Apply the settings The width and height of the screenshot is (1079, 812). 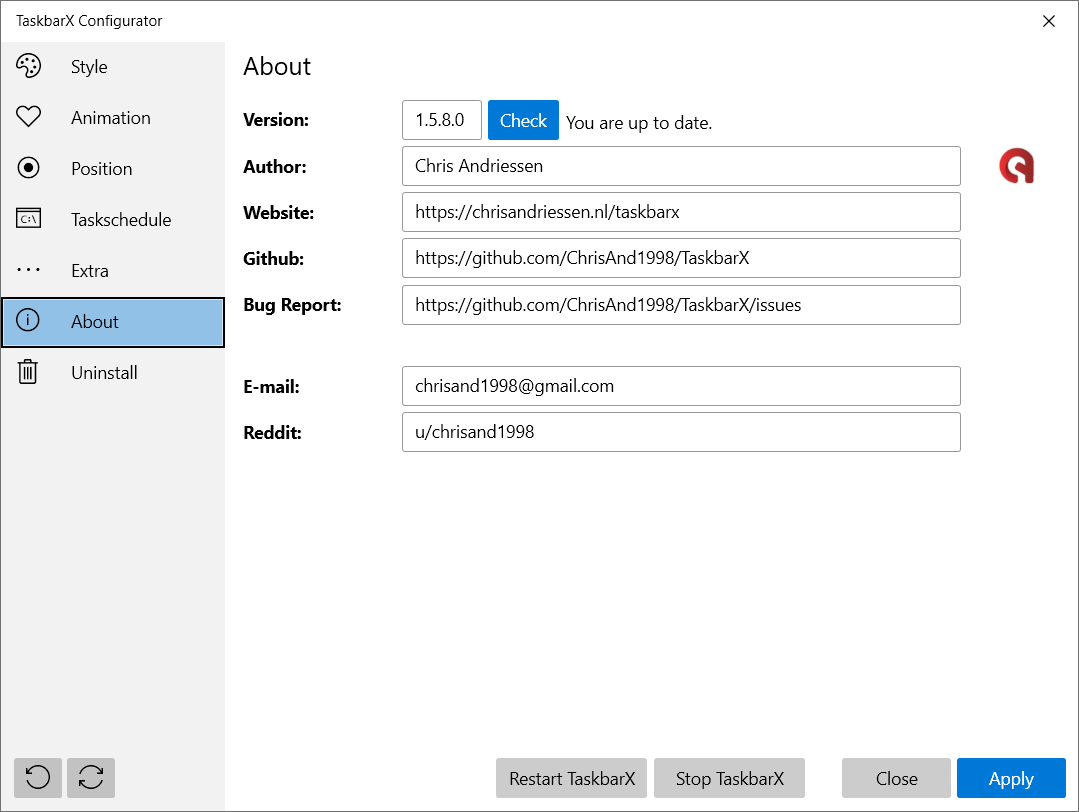[x=1011, y=778]
